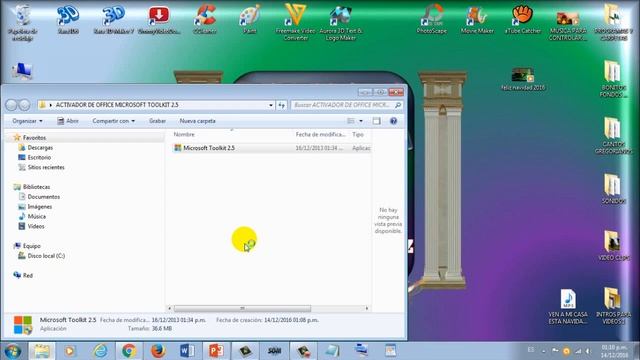Screen dimensions: 640x360
Task: Open the Recycle Bin desktop icon
Action: pos(22,22)
